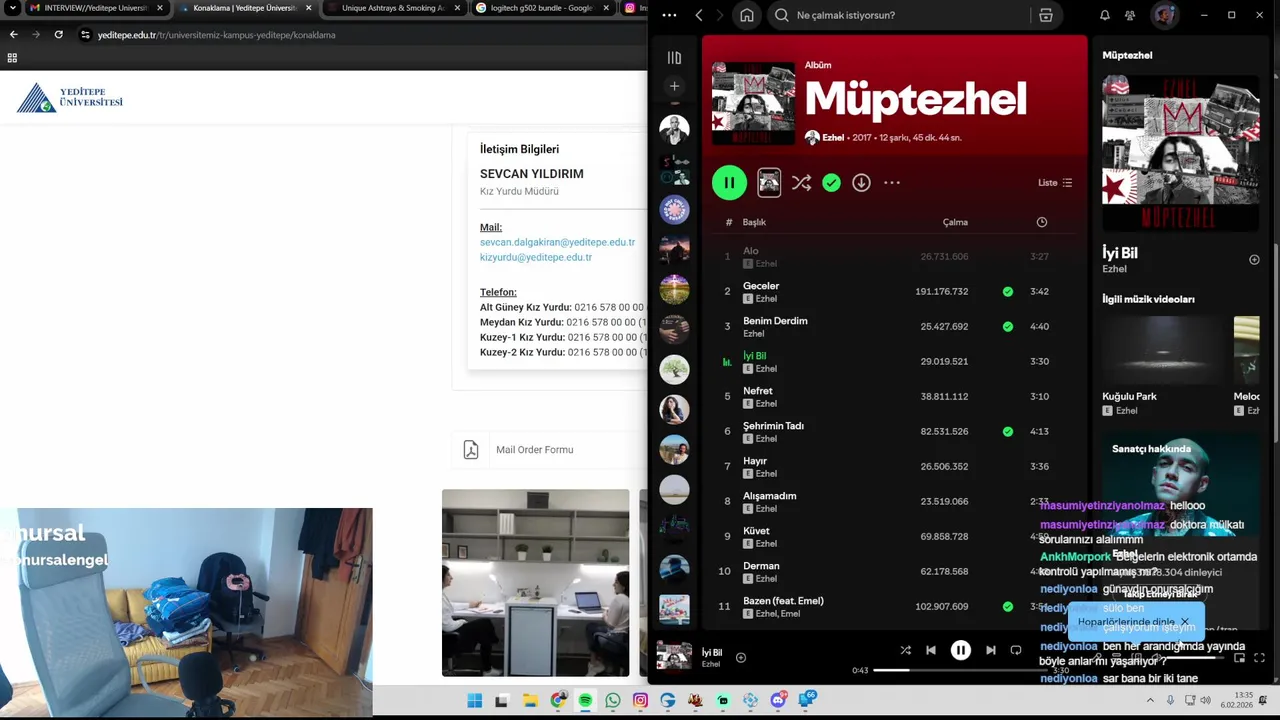
Task: Select the Nefret track row
Action: click(894, 397)
